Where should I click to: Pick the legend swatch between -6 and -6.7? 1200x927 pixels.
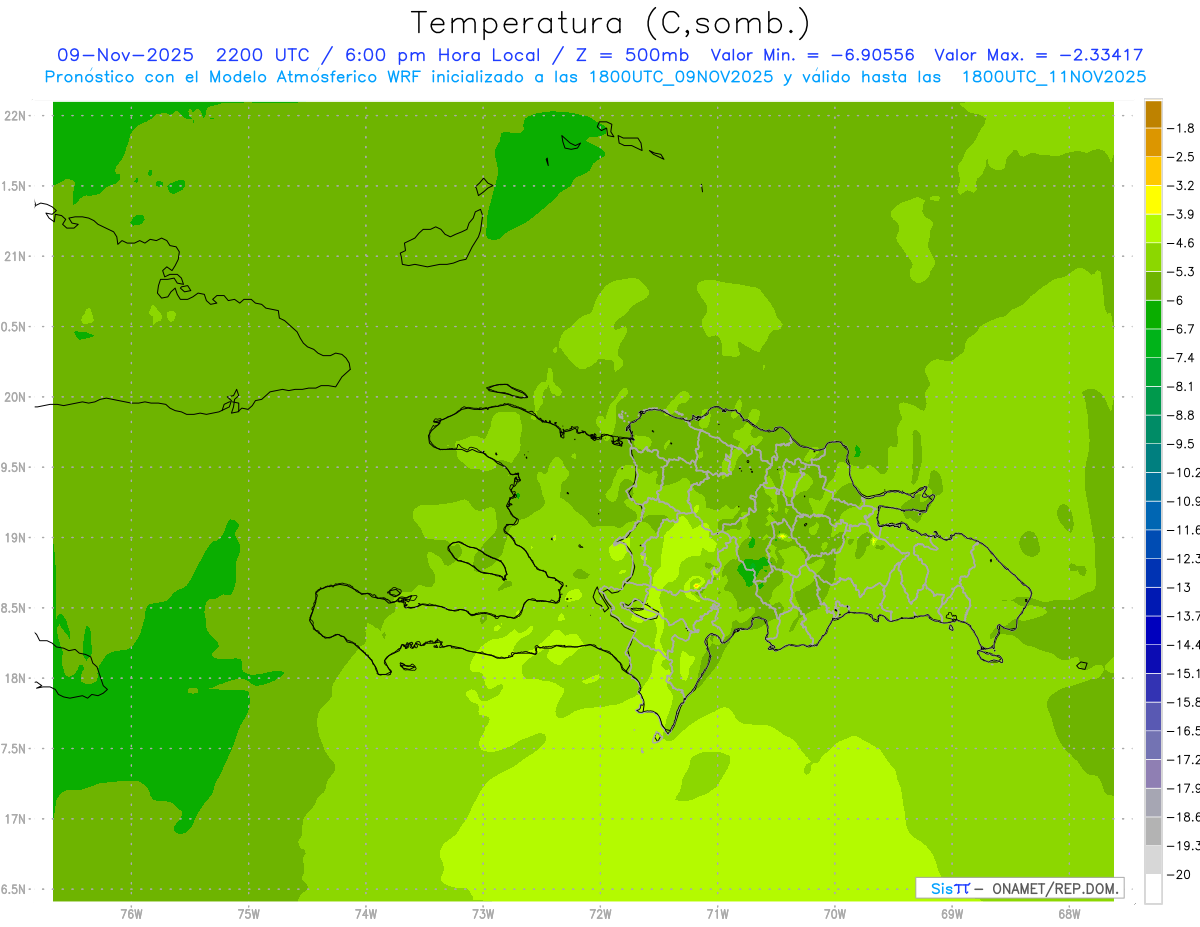pos(1153,315)
